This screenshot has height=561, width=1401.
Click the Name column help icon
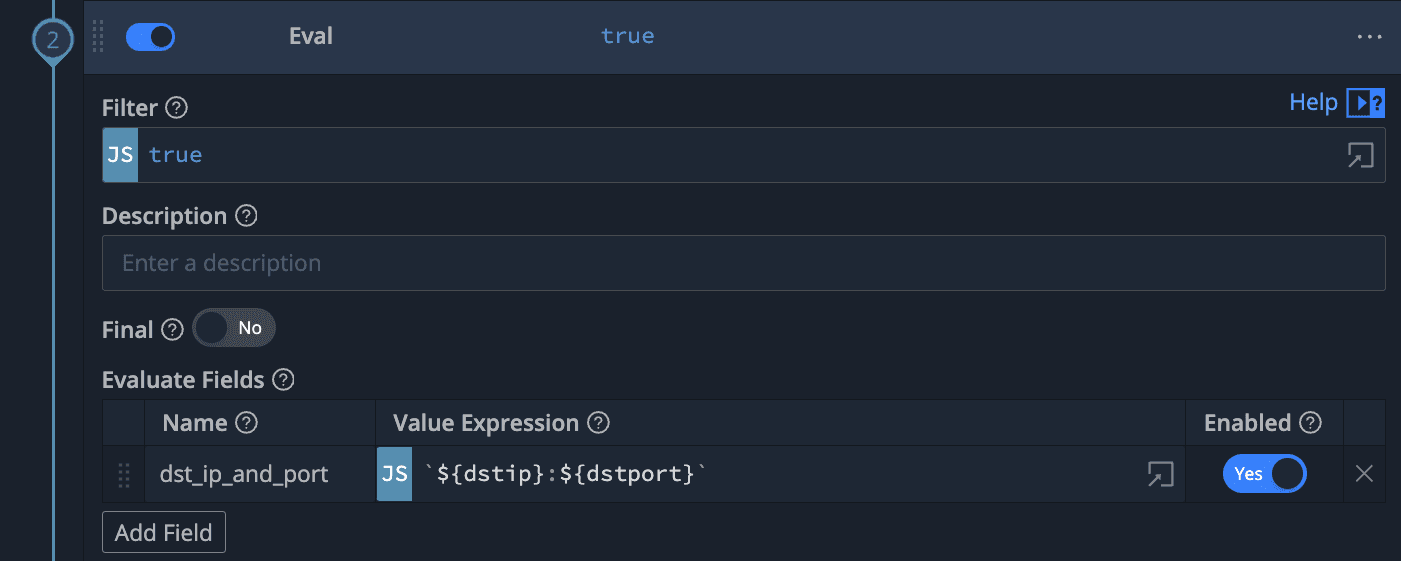pos(246,423)
